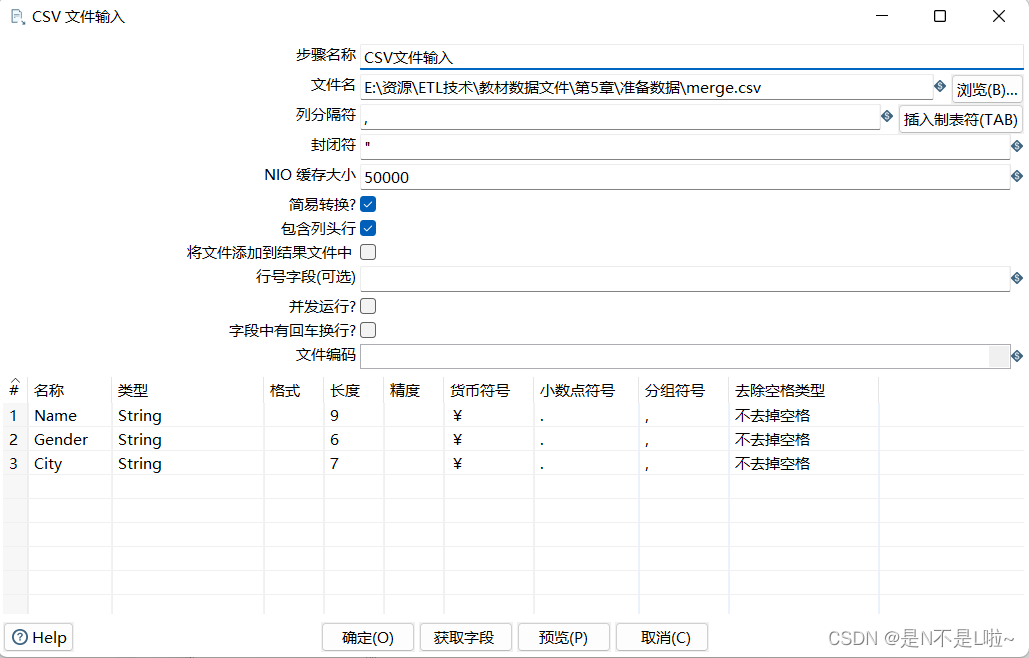Click variable icon for NIO 缓存大小 field
1029x658 pixels.
[1018, 177]
